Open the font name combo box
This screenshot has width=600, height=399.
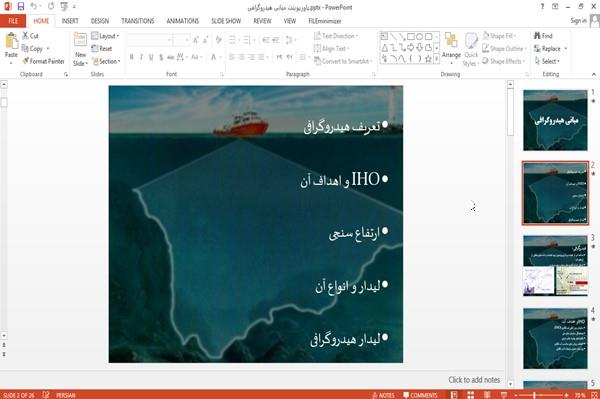(x=150, y=40)
